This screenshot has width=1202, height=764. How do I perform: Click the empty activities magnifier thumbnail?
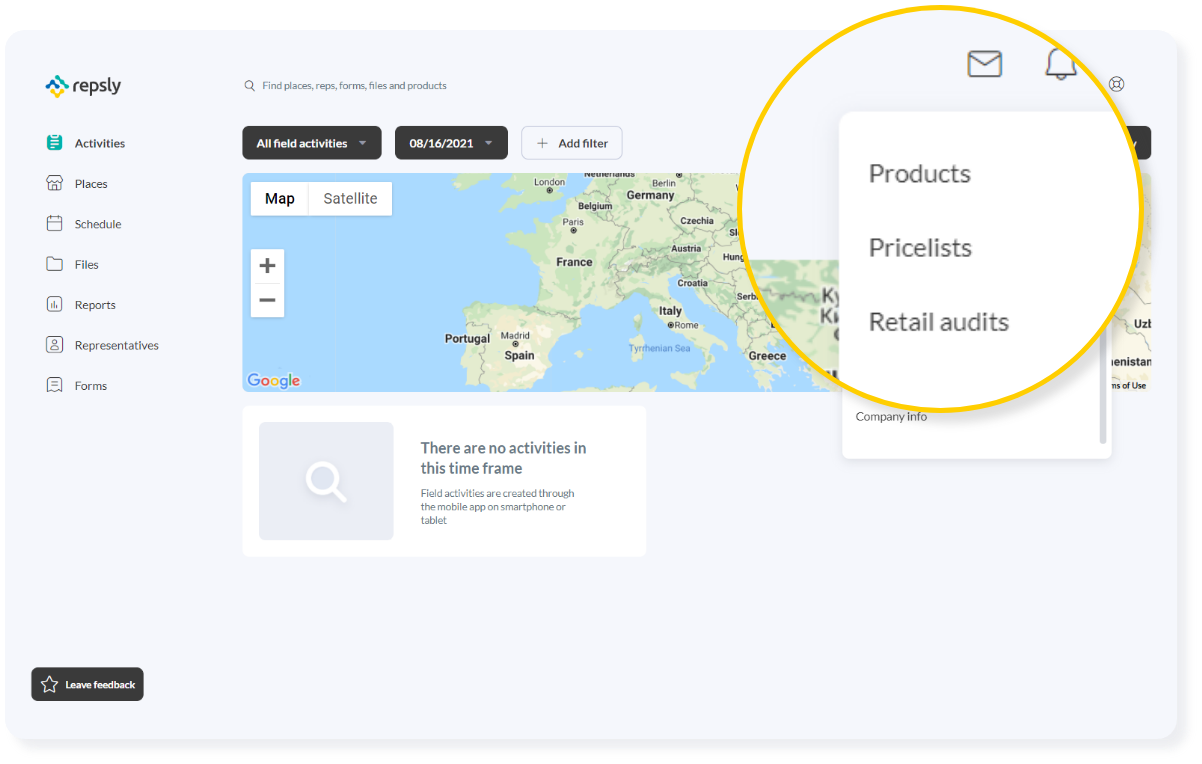click(326, 481)
